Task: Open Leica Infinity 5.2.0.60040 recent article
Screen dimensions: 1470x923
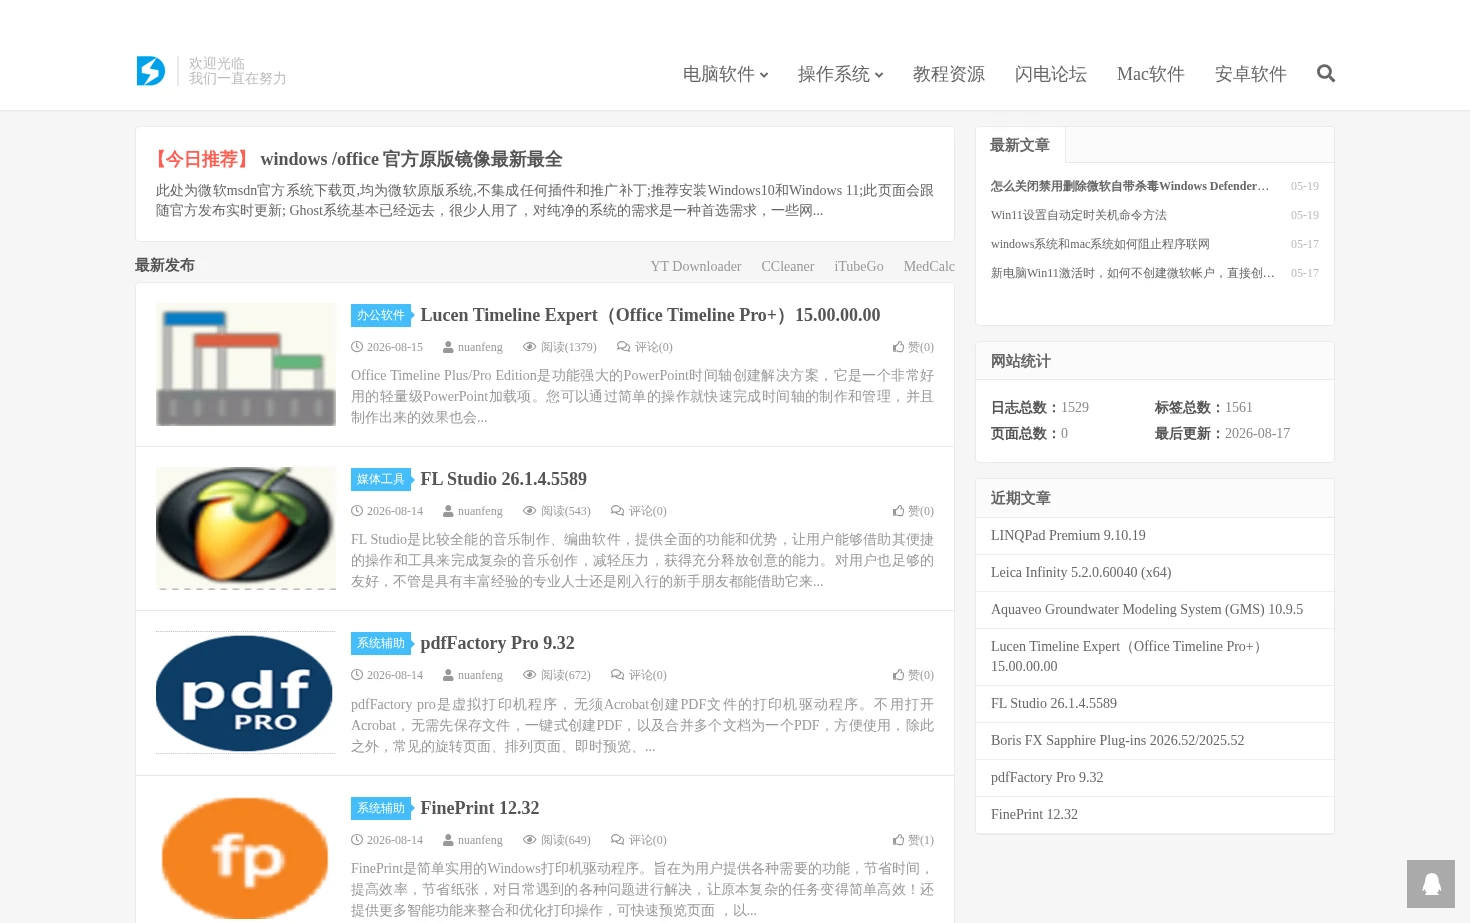Action: pyautogui.click(x=1081, y=573)
